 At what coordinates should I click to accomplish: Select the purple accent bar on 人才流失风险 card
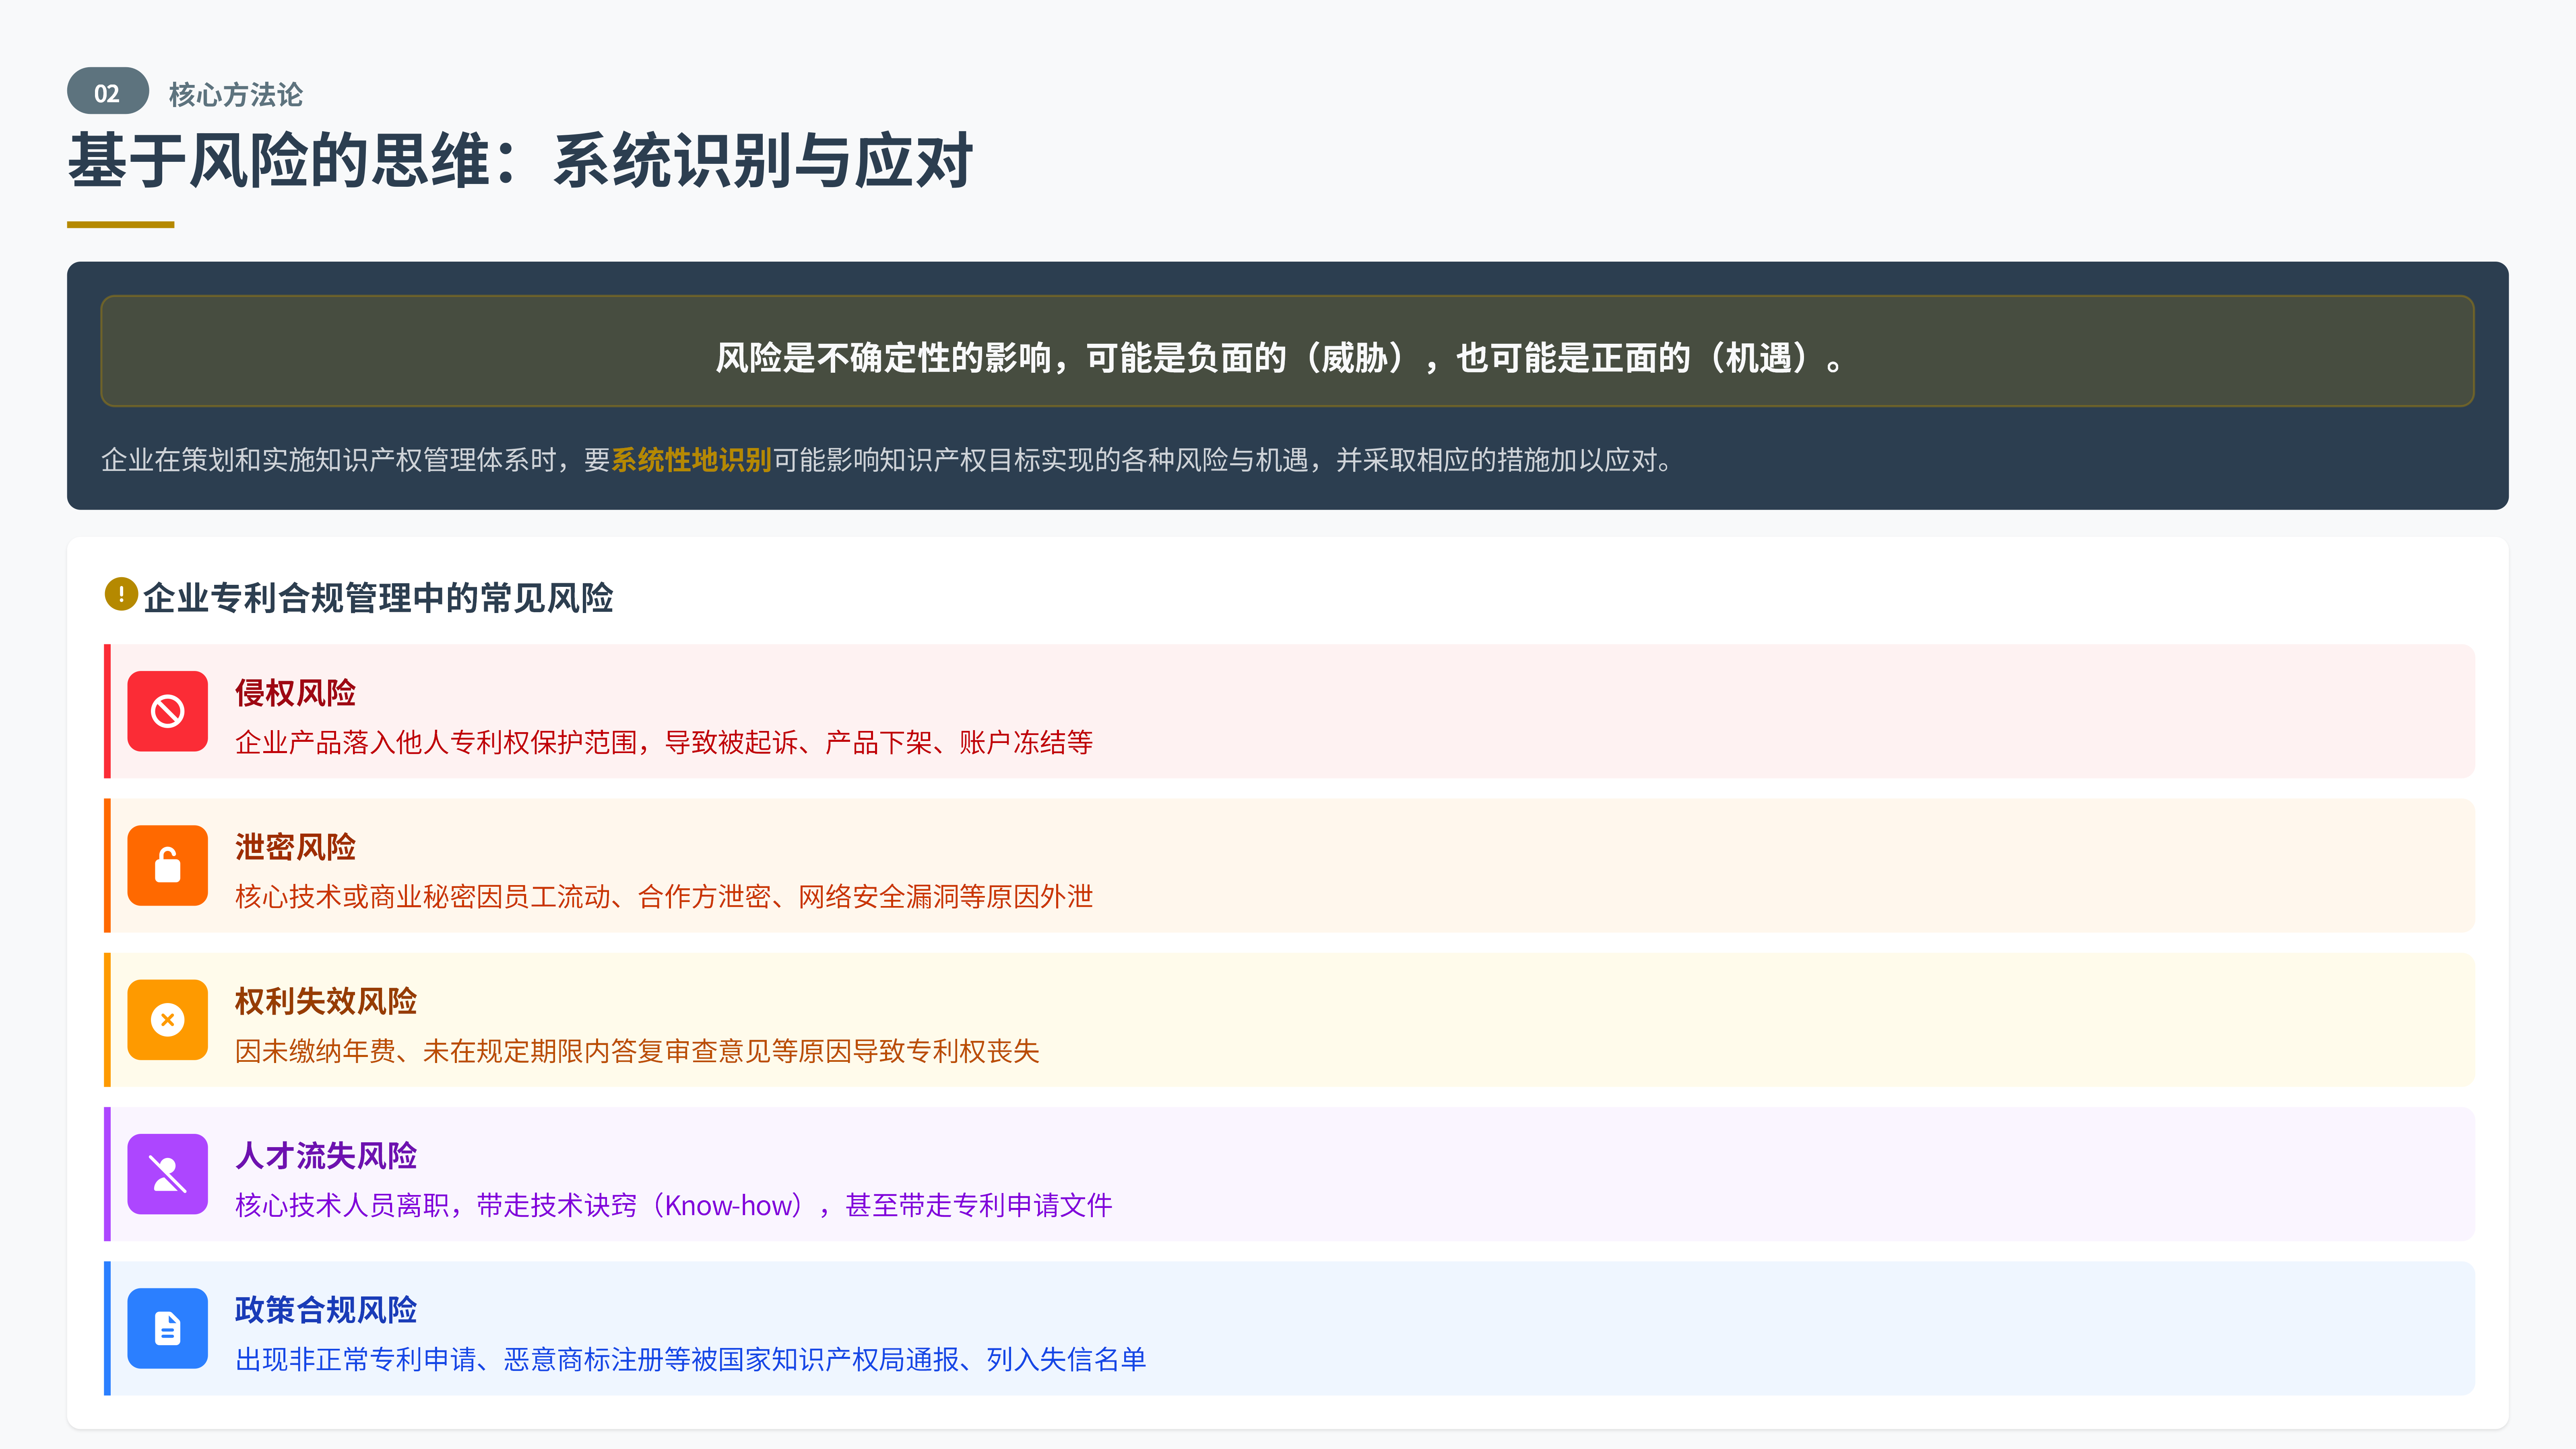pyautogui.click(x=107, y=1174)
